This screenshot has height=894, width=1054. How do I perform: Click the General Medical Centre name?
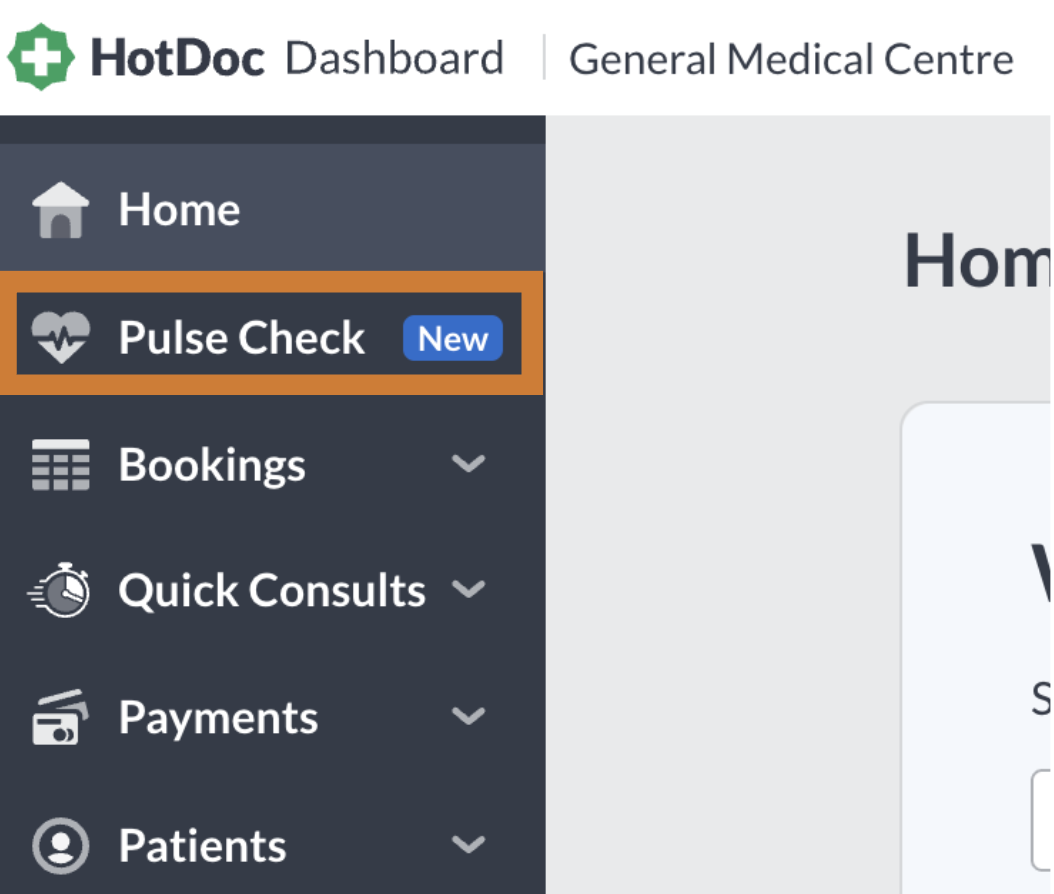point(791,59)
